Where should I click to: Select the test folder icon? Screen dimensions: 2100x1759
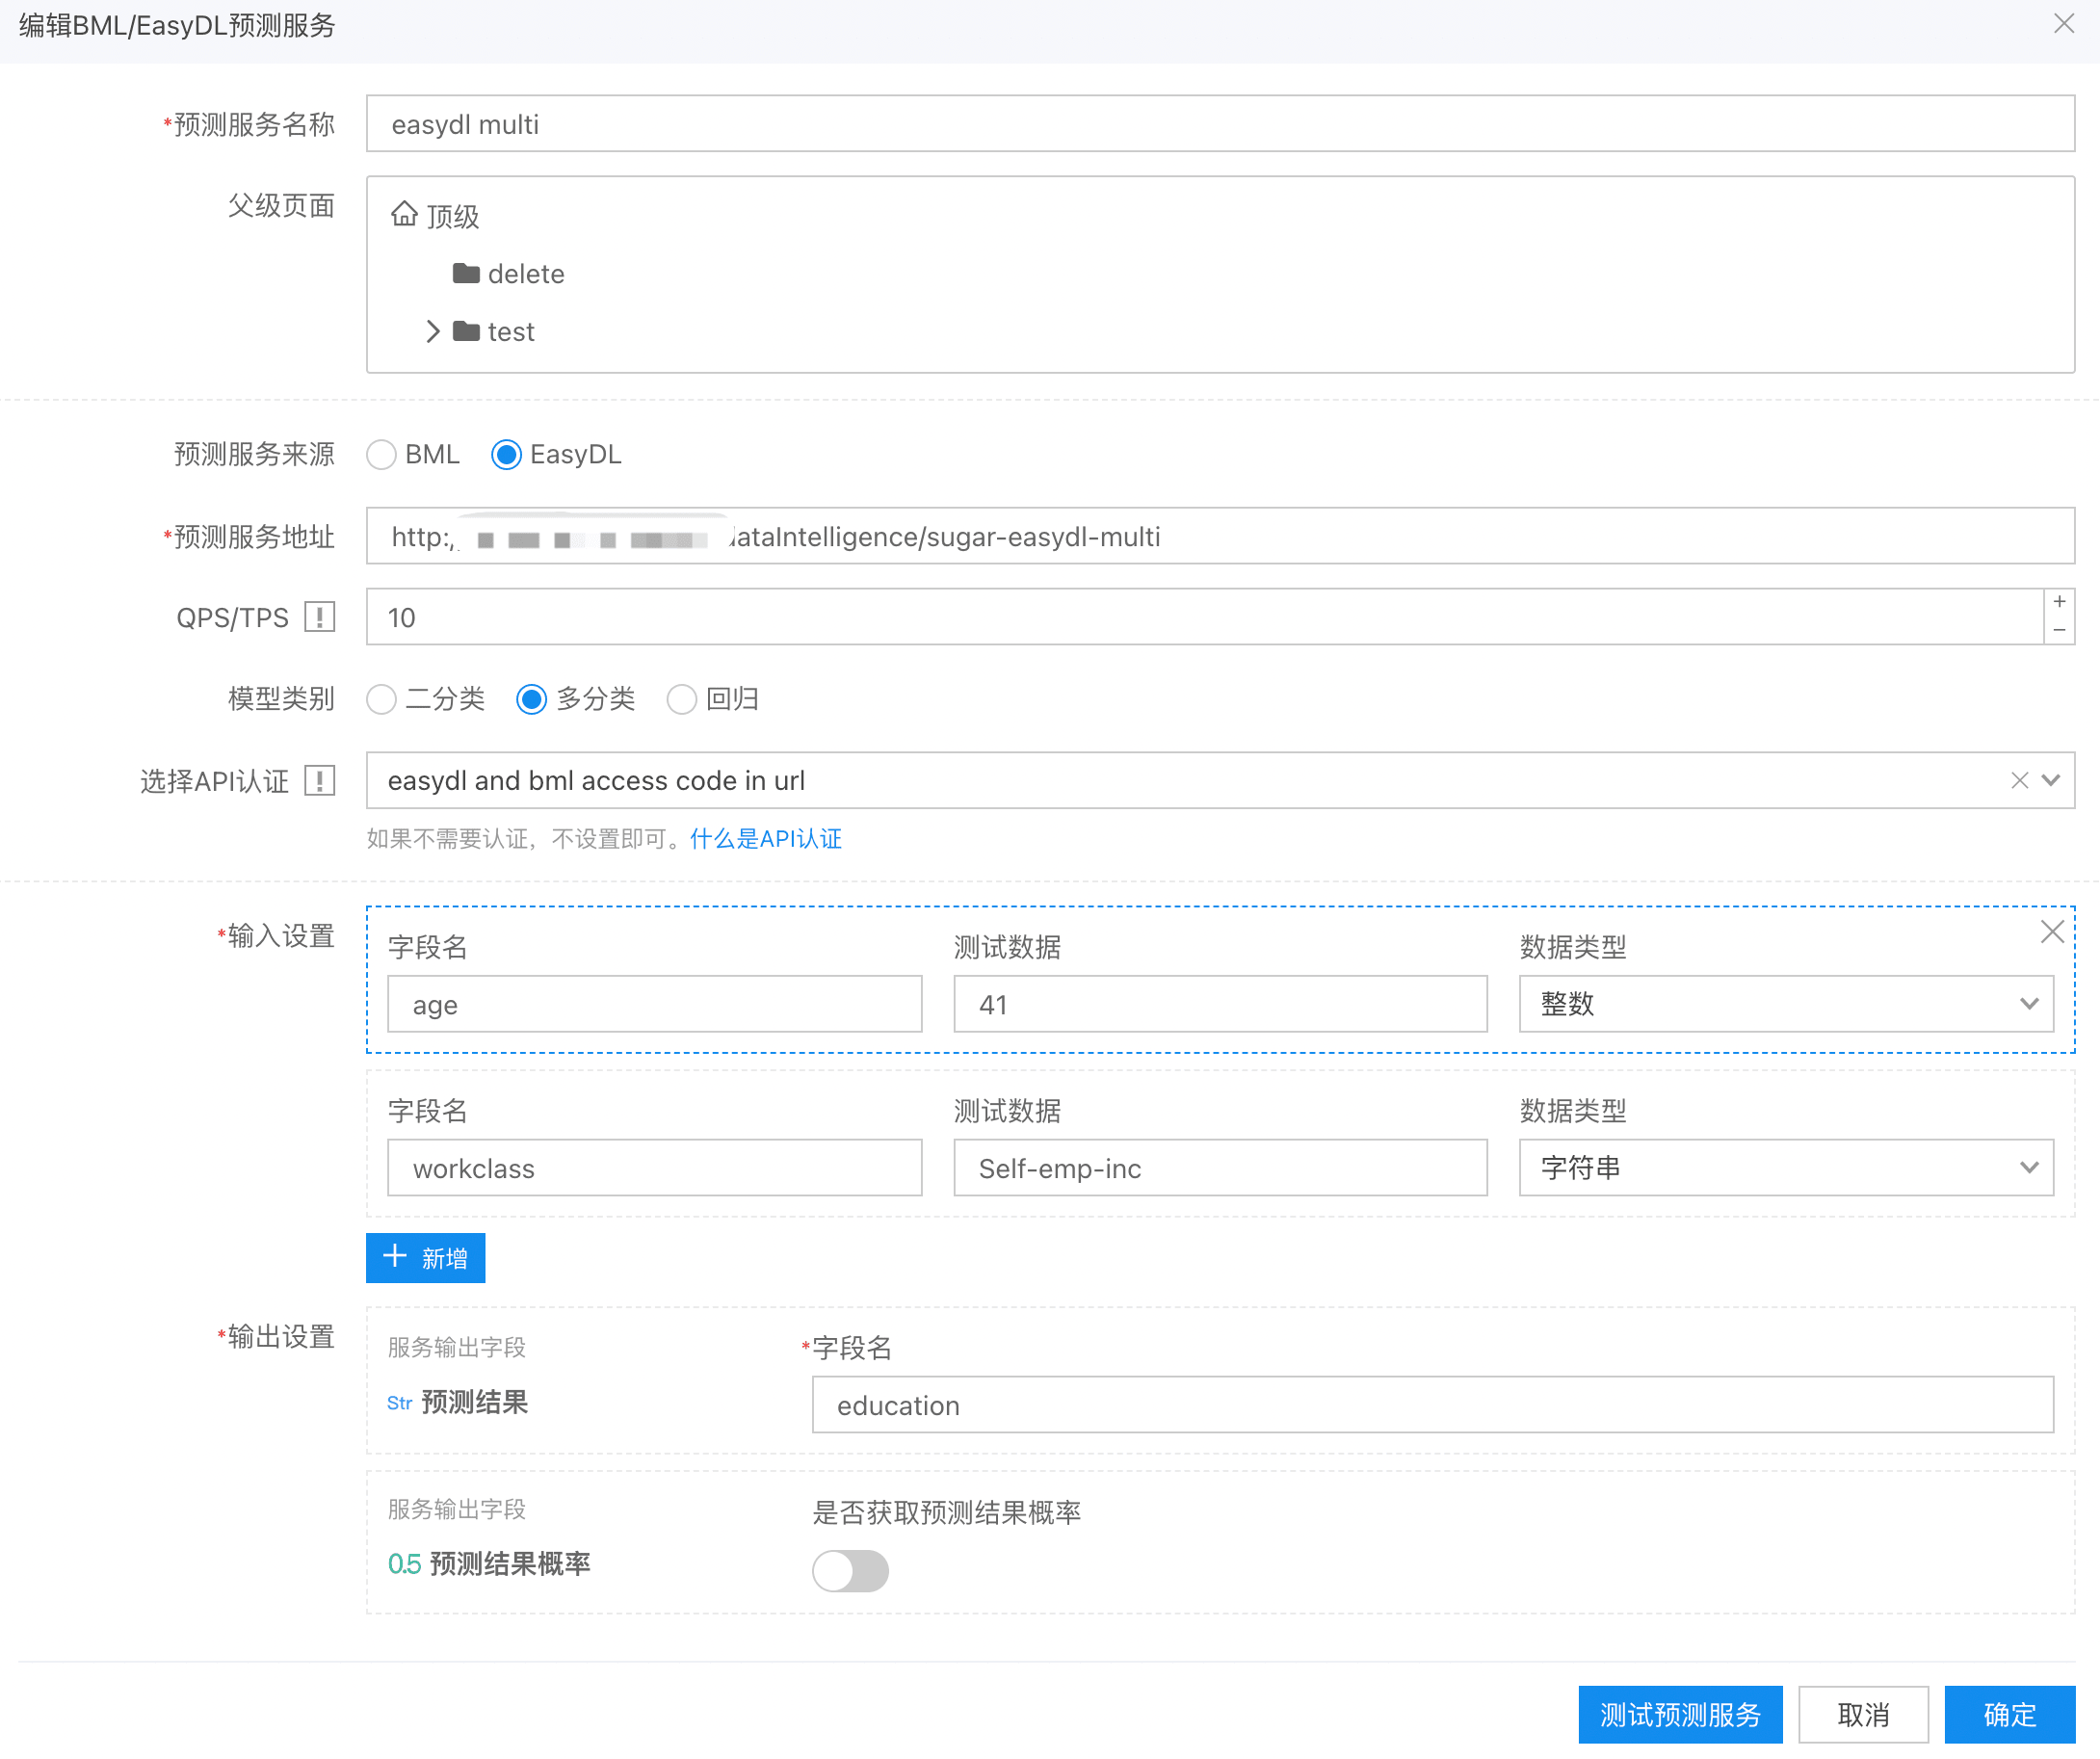pos(466,331)
